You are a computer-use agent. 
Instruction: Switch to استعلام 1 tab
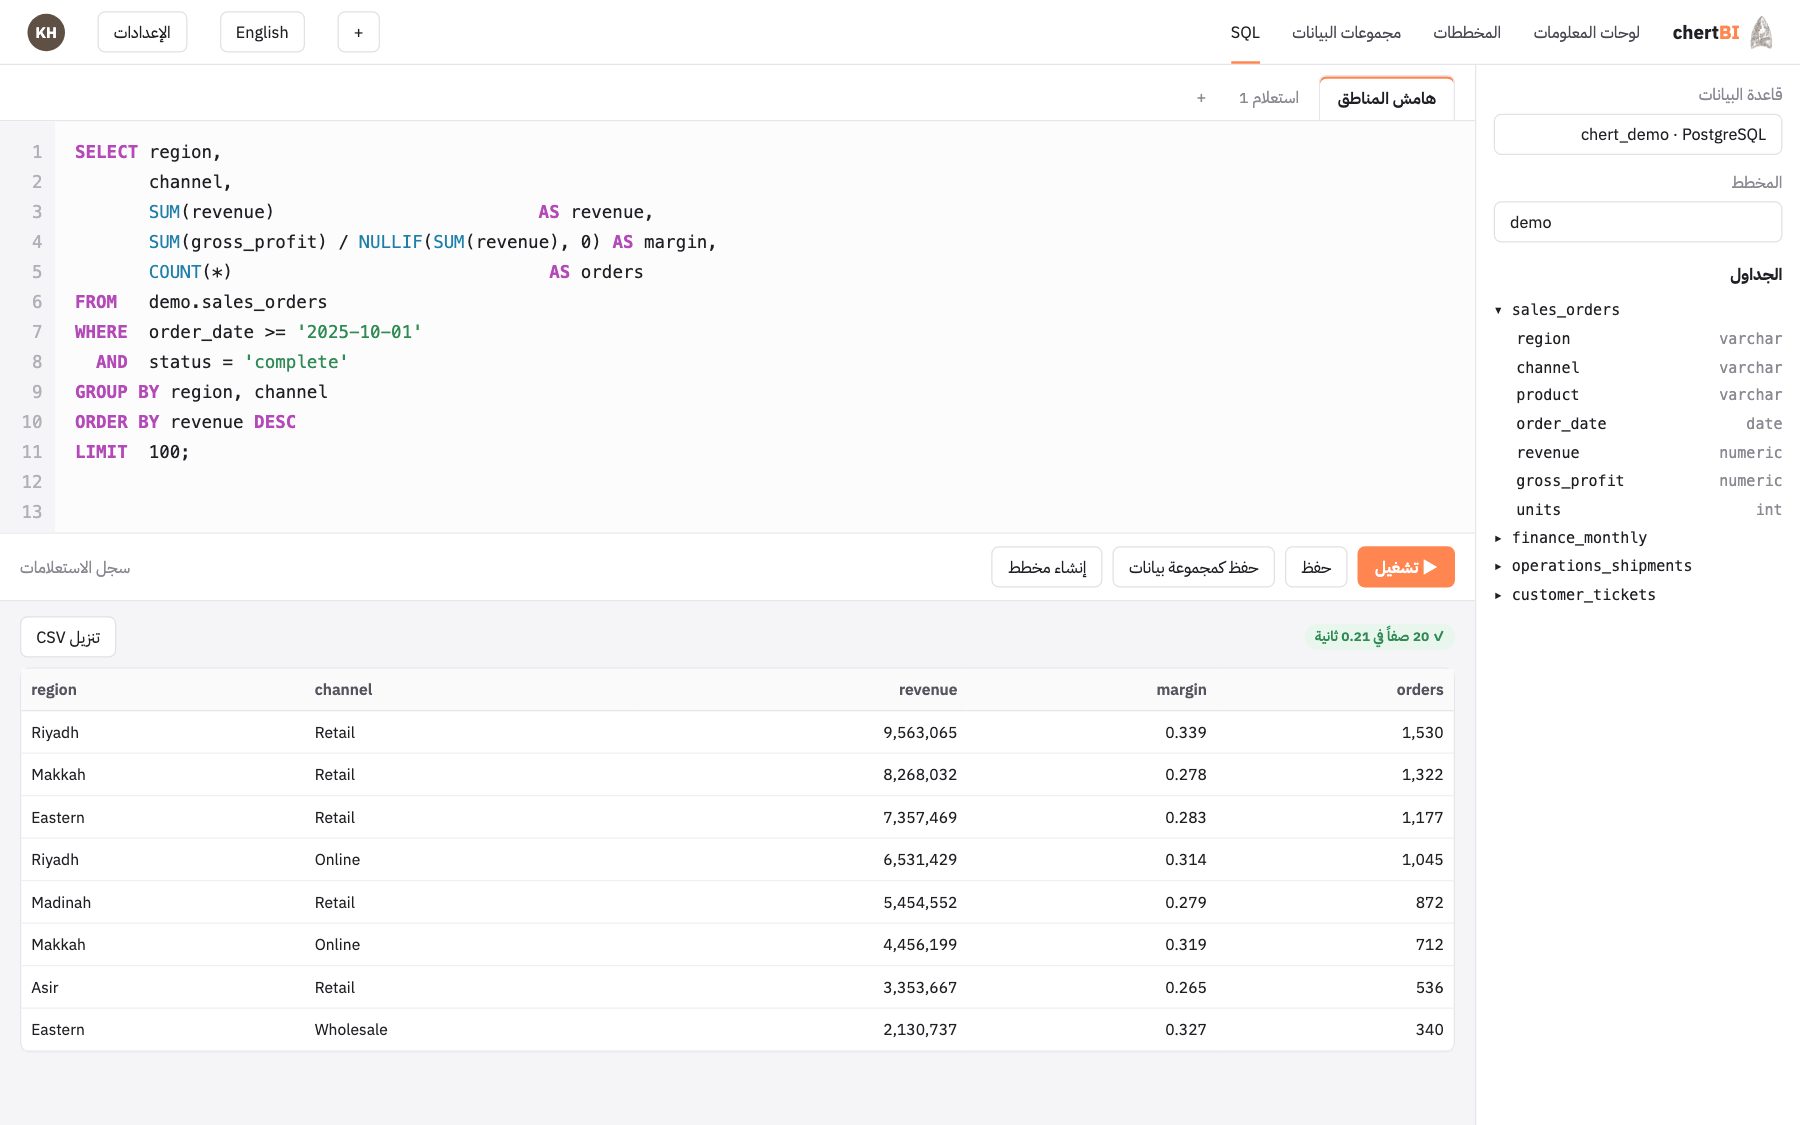1268,98
